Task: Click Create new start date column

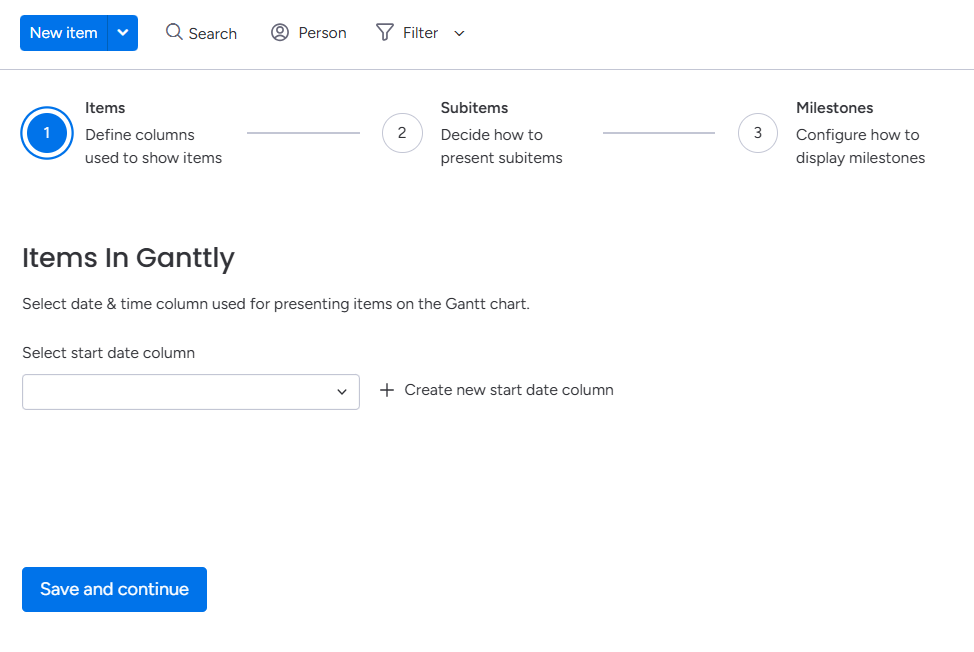Action: (509, 390)
